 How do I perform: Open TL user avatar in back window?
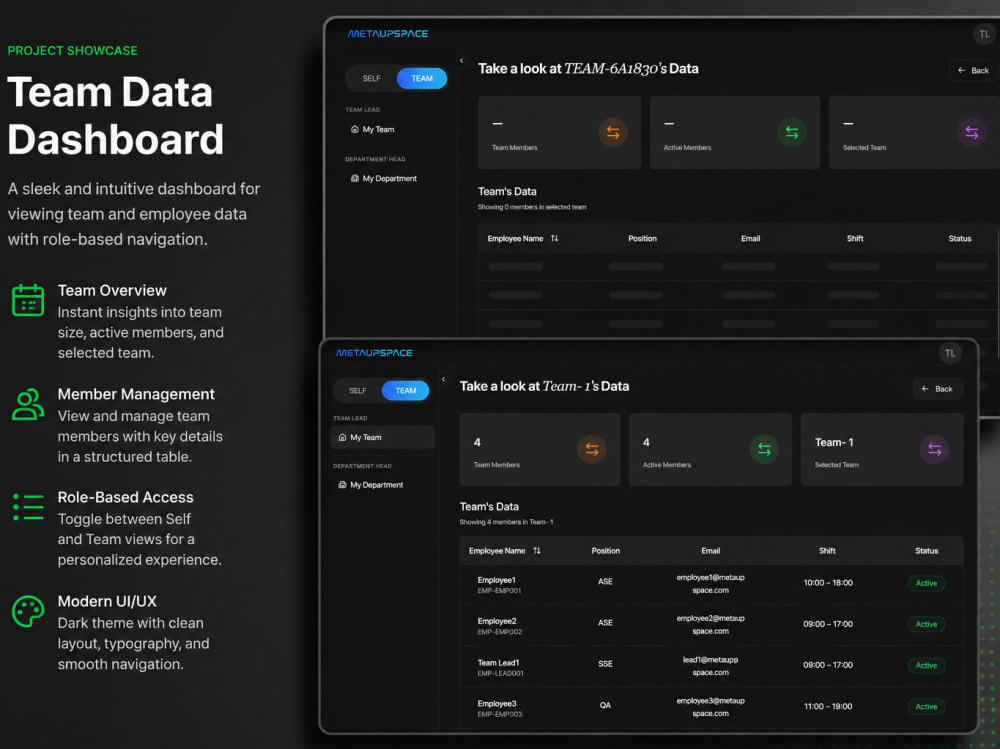point(984,34)
